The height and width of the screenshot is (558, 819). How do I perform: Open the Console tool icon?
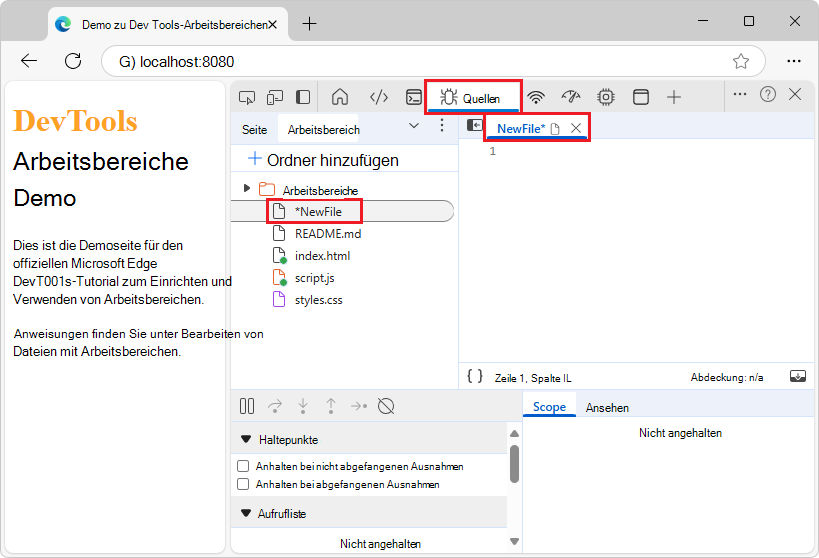(414, 97)
